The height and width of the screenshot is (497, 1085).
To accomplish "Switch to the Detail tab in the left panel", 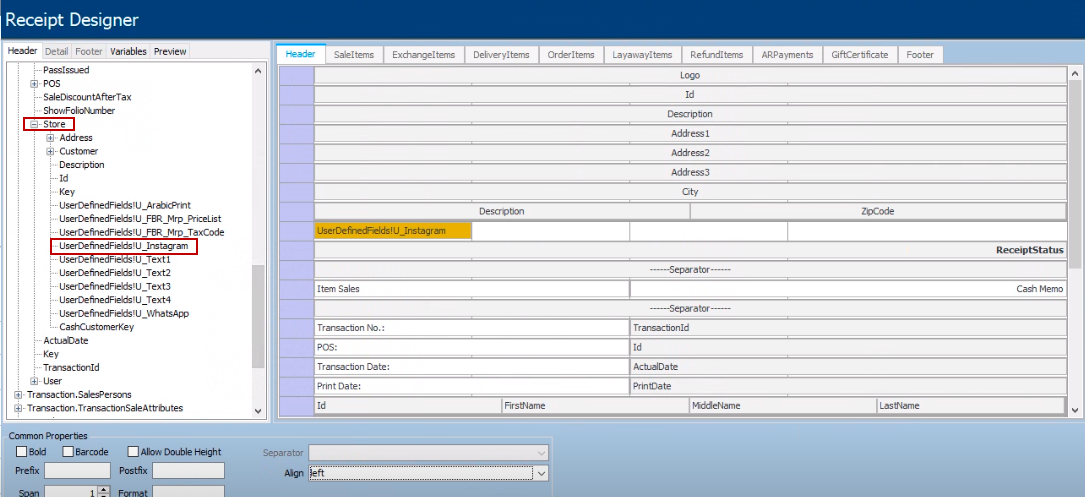I will tap(57, 51).
